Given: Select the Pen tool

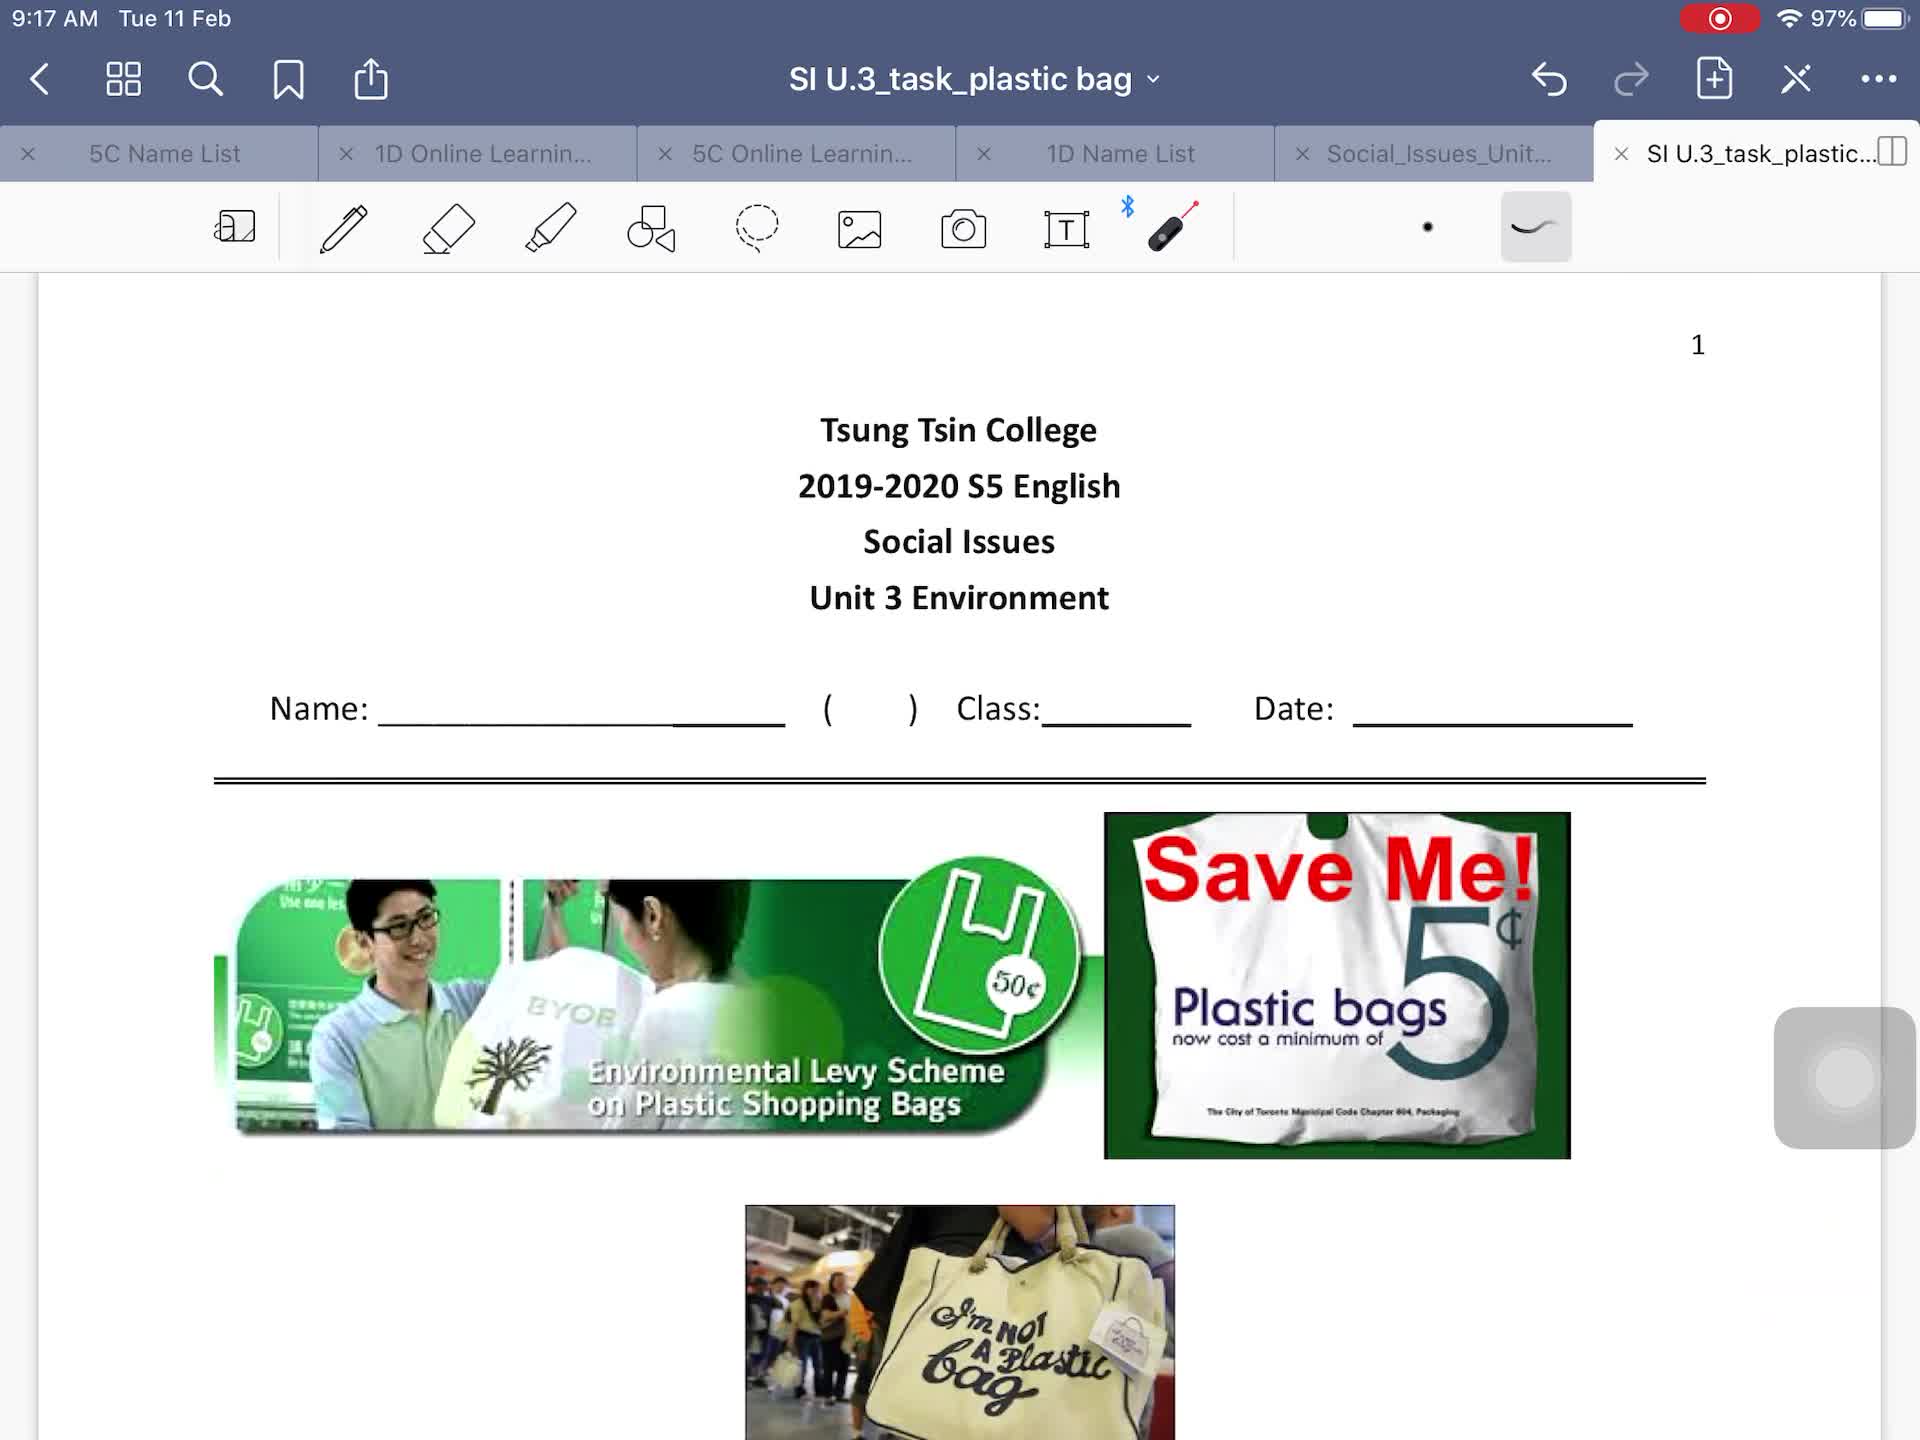Looking at the screenshot, I should [343, 228].
